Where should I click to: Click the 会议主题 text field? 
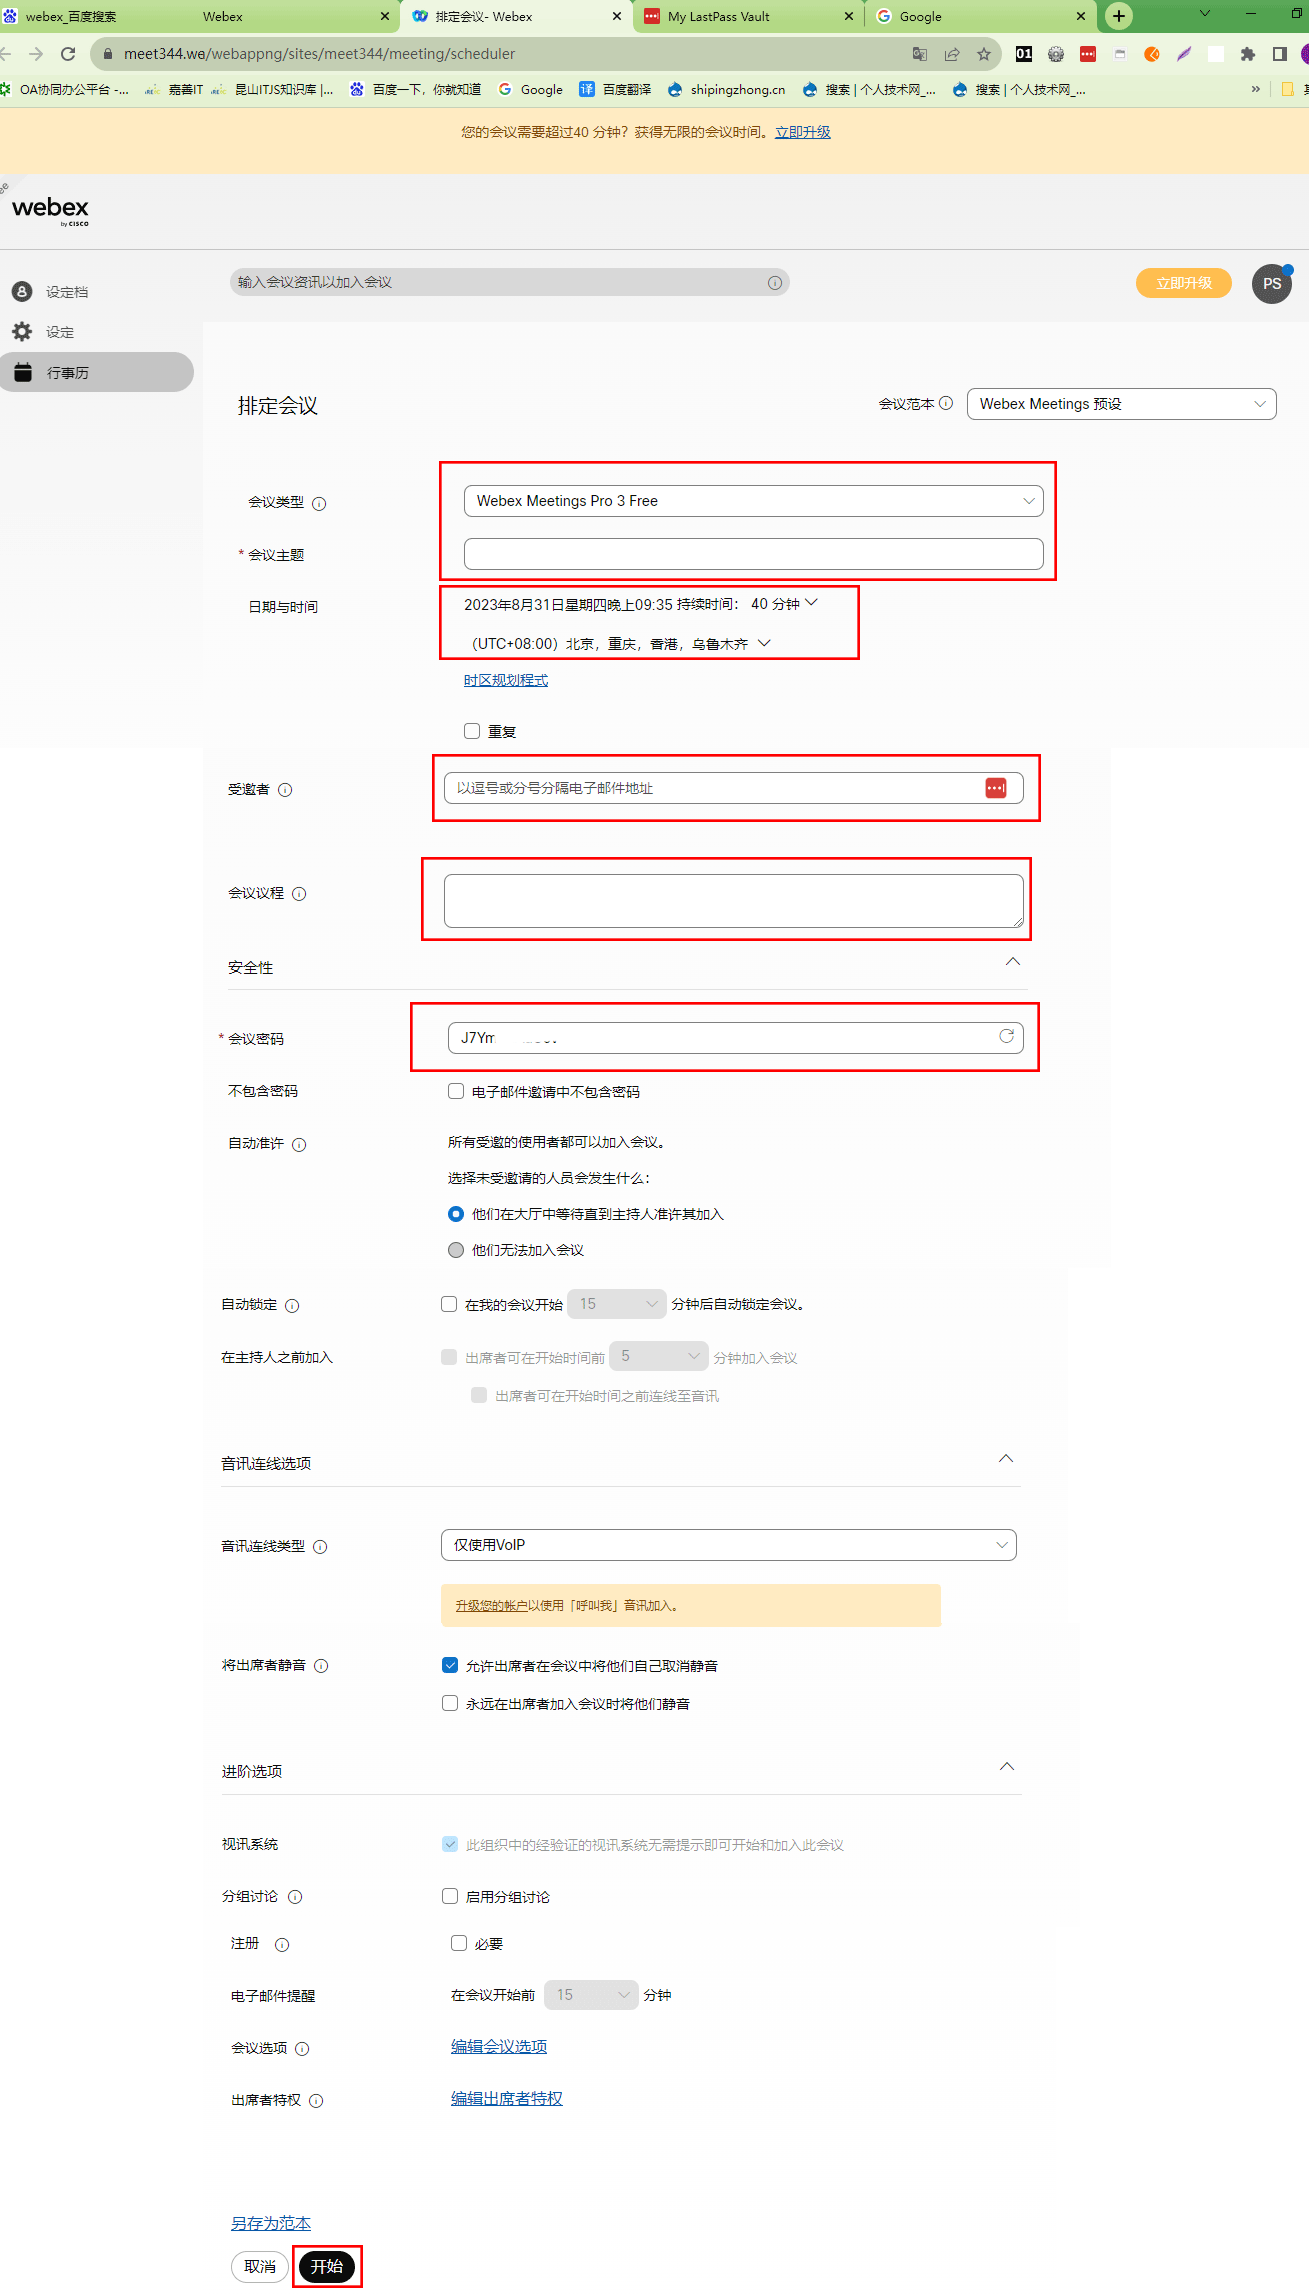pos(753,554)
